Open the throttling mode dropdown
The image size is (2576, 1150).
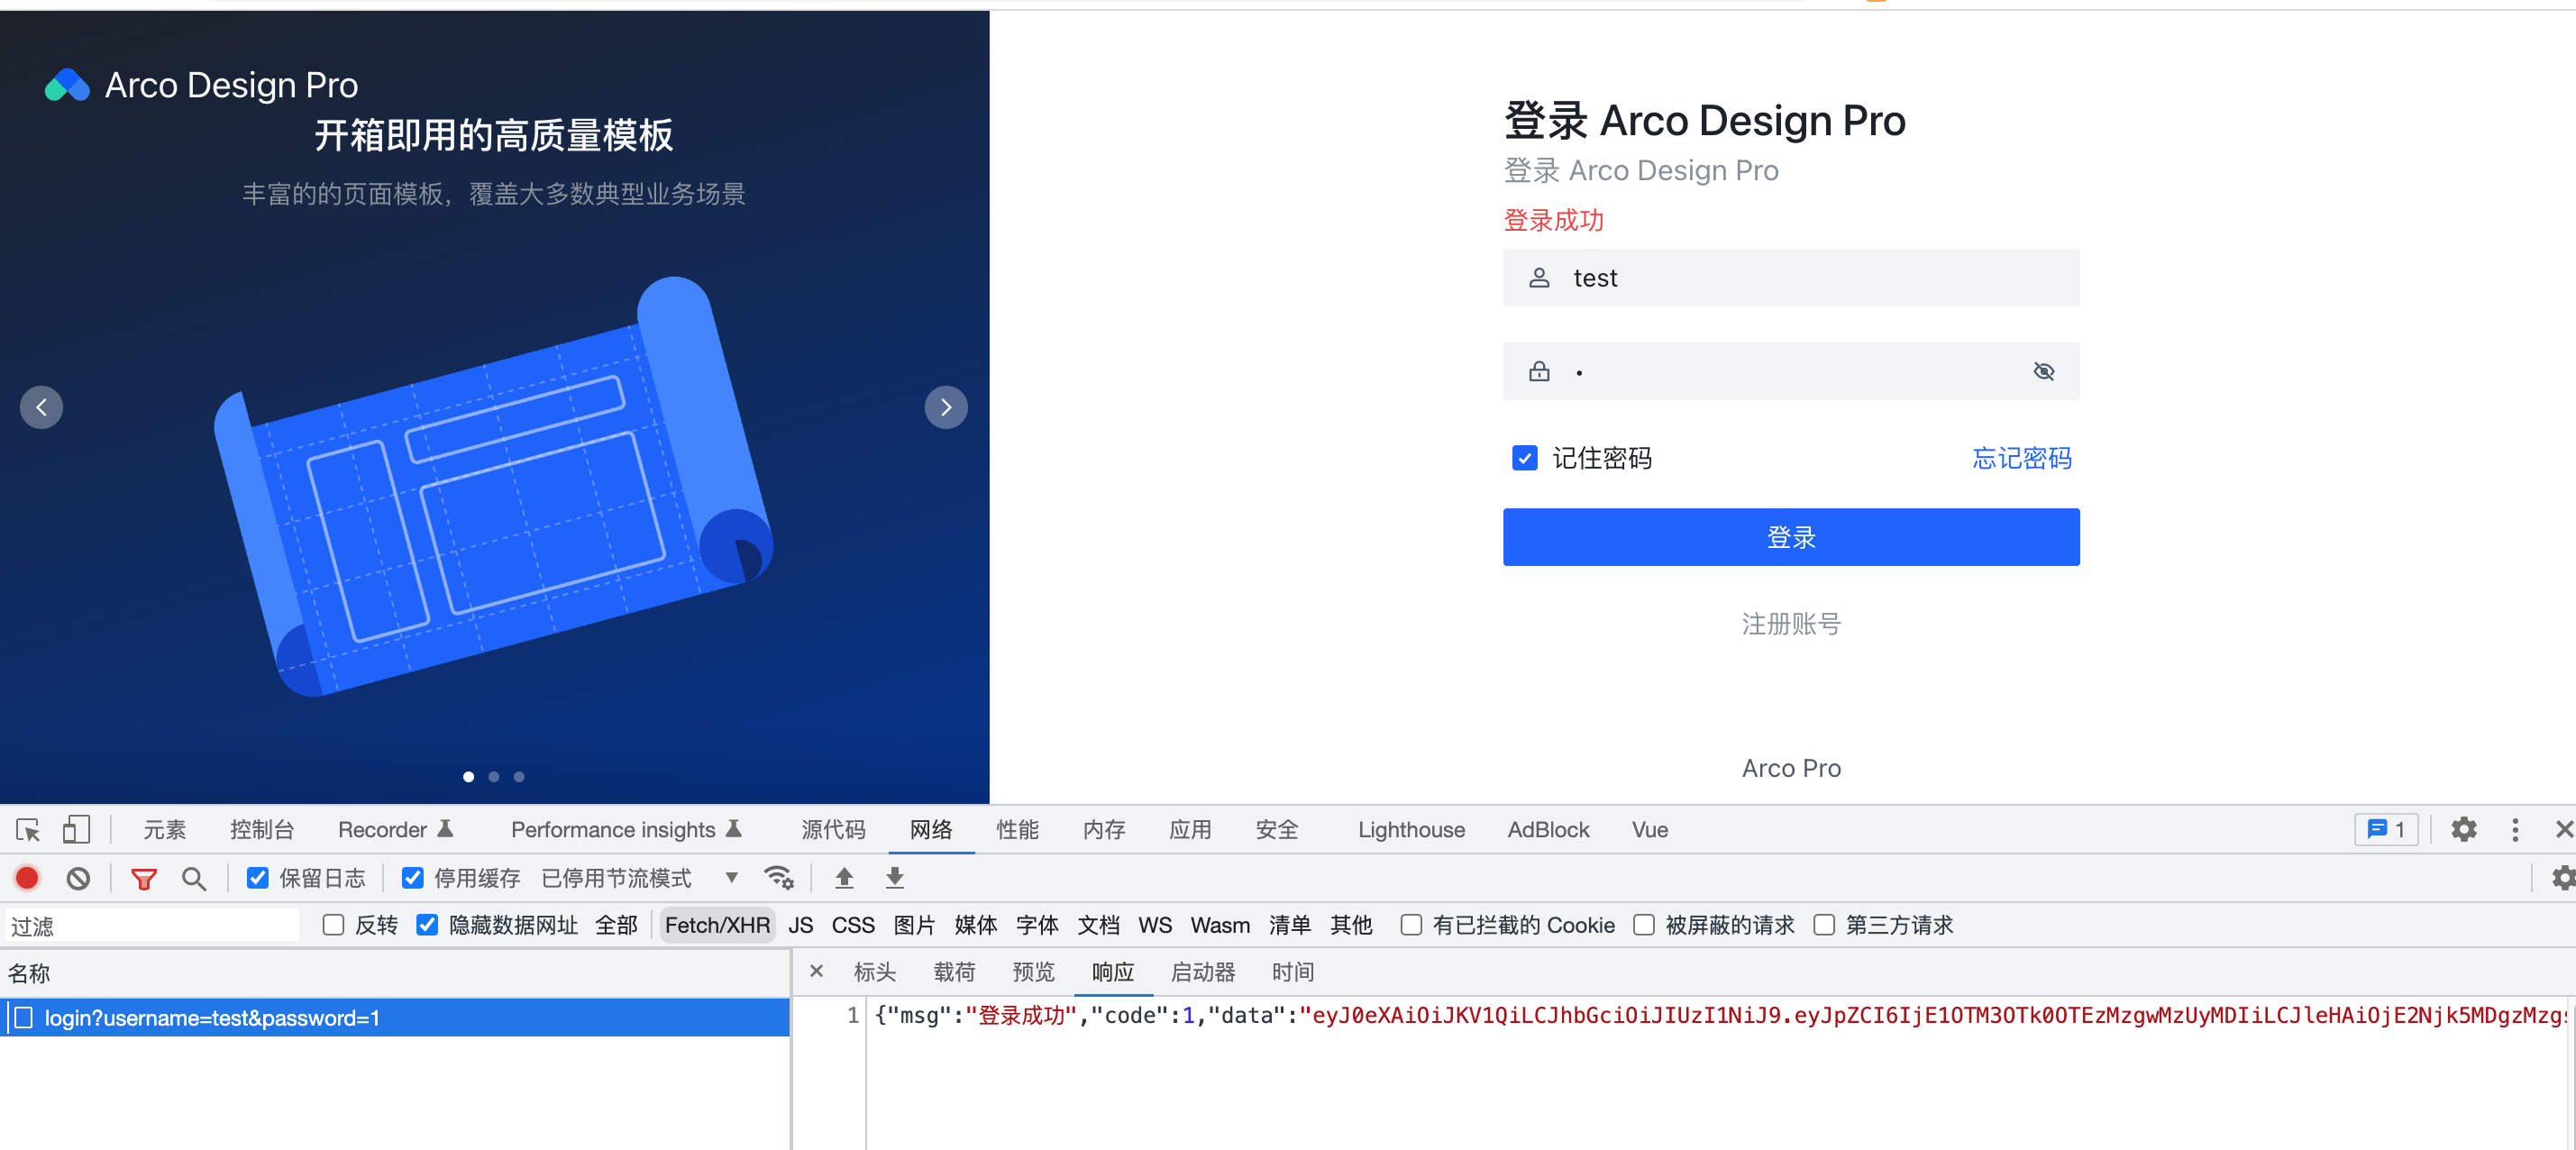tap(639, 878)
